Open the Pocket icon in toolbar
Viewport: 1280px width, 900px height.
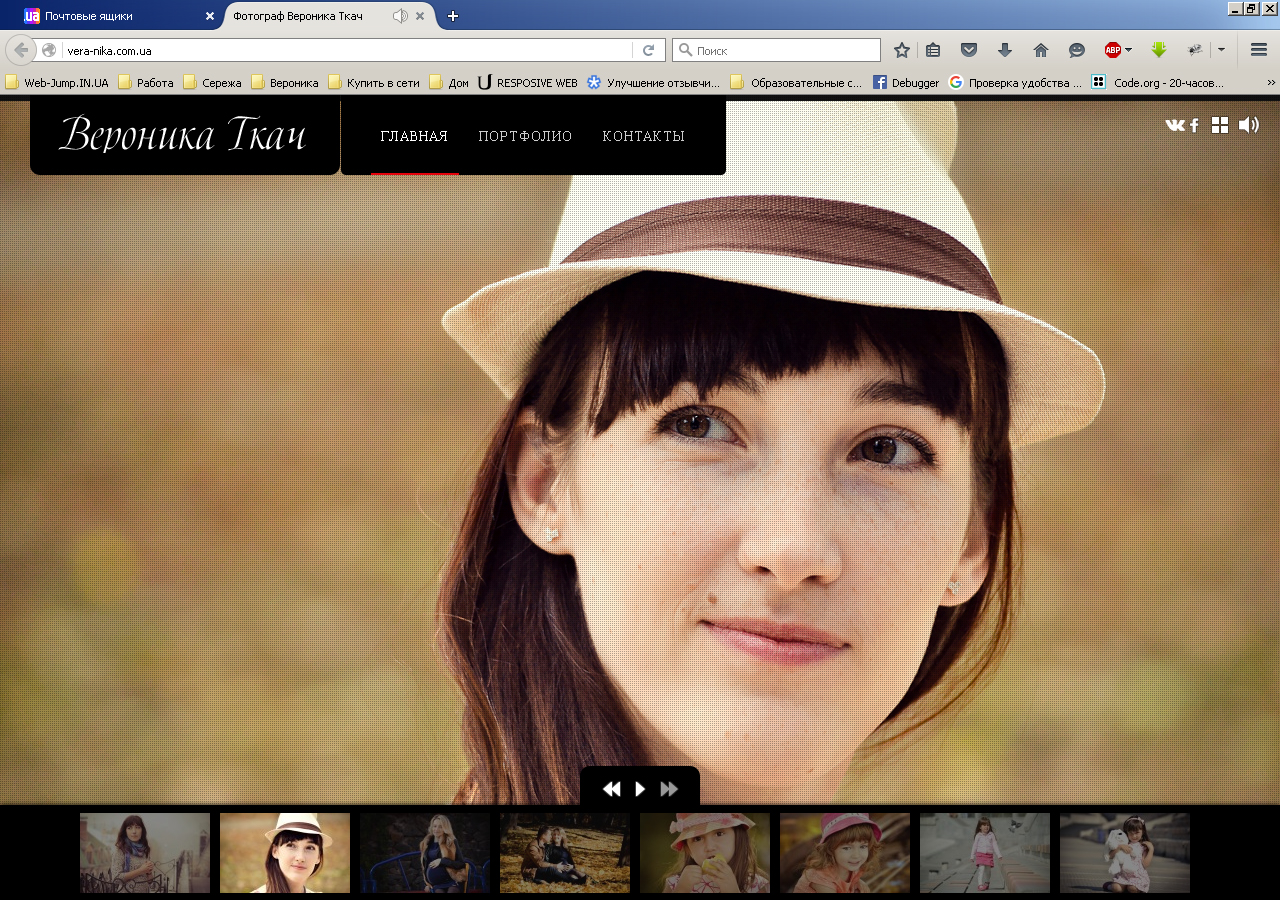(969, 50)
